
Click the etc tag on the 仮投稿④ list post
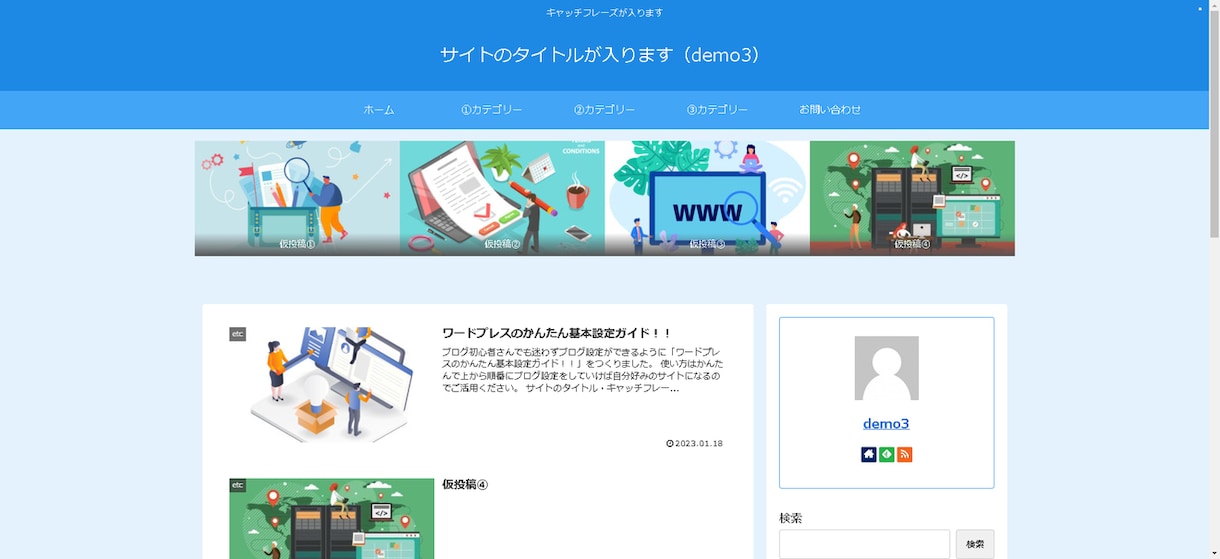tap(237, 485)
